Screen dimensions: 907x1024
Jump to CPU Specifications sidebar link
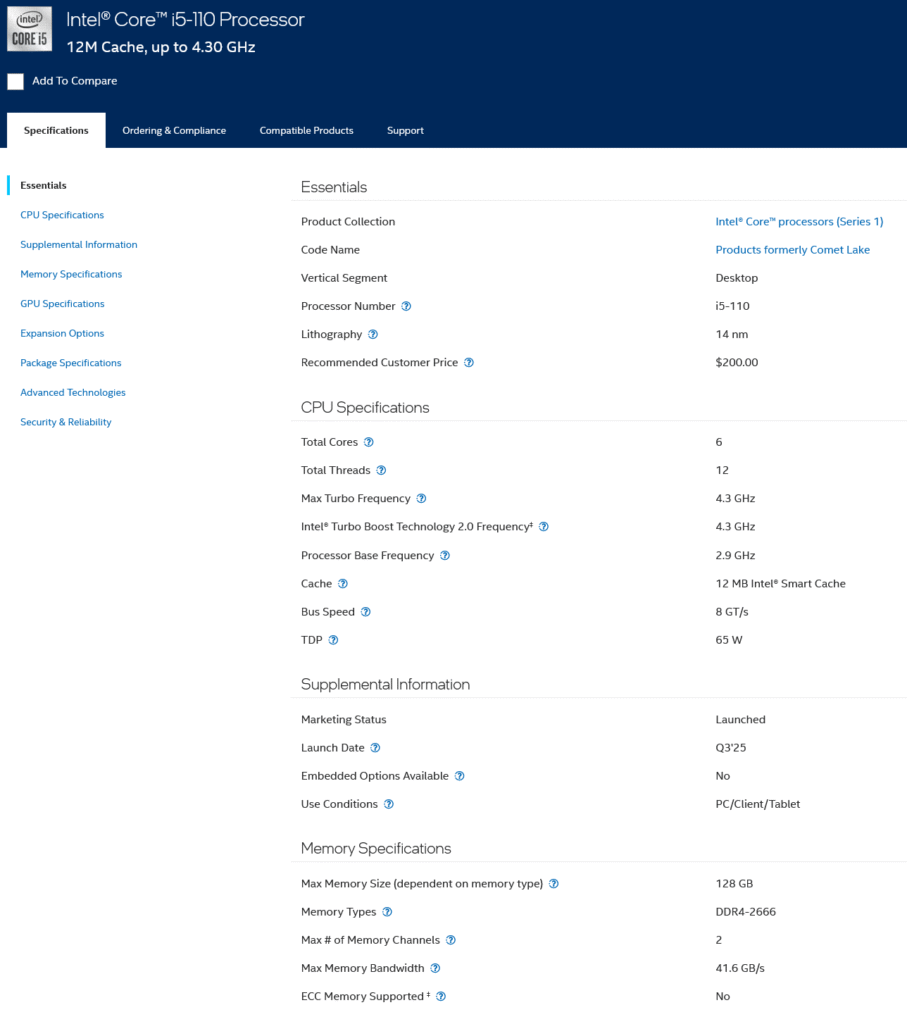coord(62,215)
